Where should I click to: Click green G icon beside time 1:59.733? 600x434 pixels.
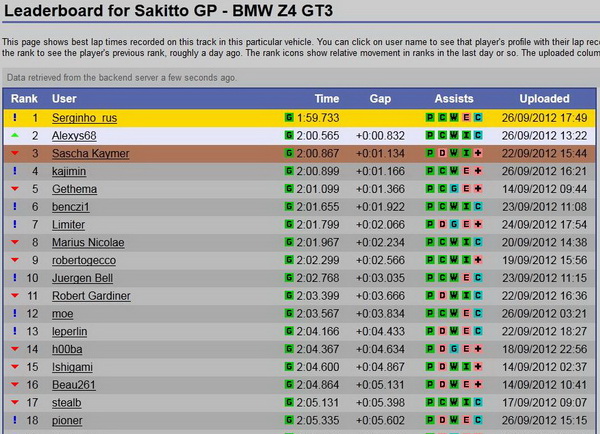click(289, 117)
